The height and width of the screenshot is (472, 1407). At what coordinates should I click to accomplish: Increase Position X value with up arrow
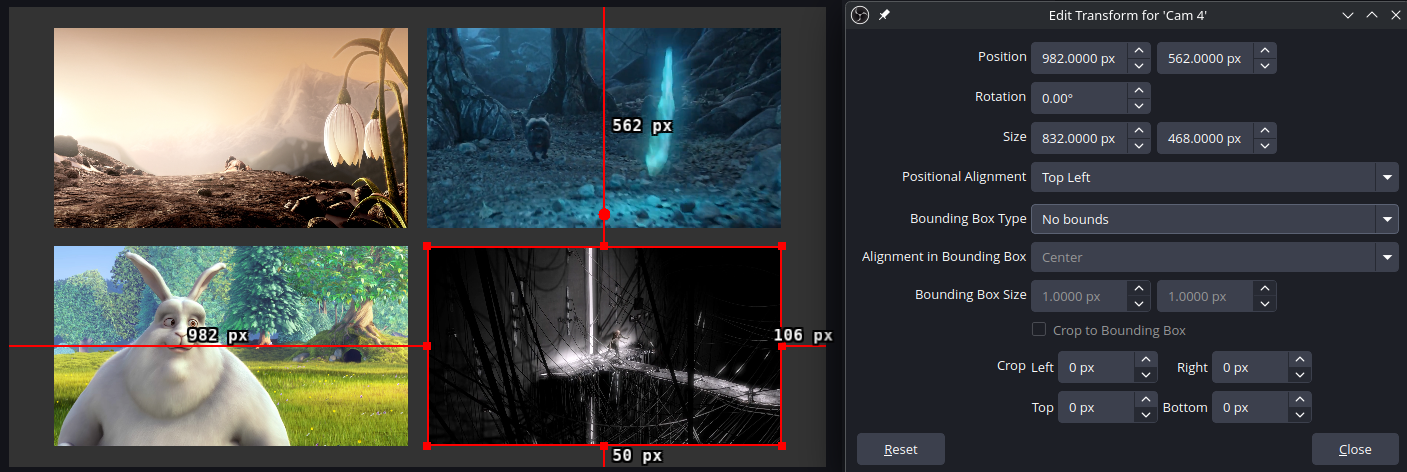click(1138, 50)
